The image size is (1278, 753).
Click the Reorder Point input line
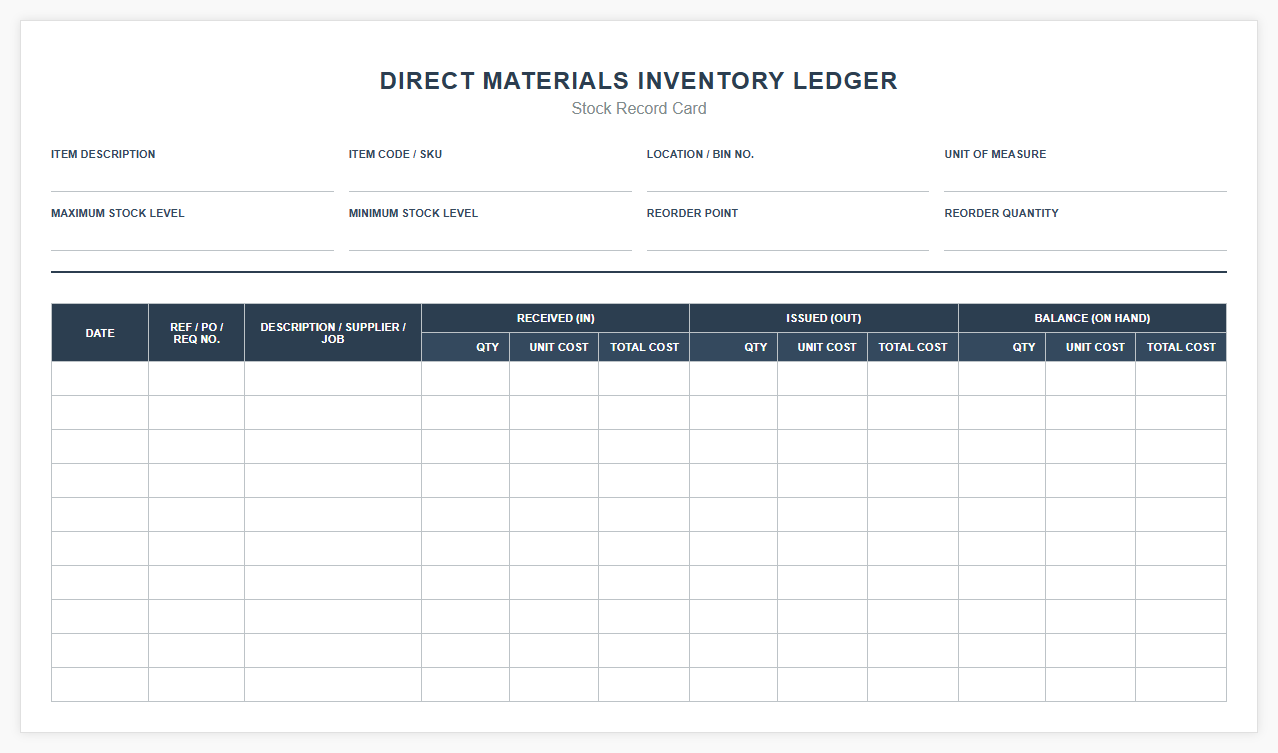pos(788,237)
